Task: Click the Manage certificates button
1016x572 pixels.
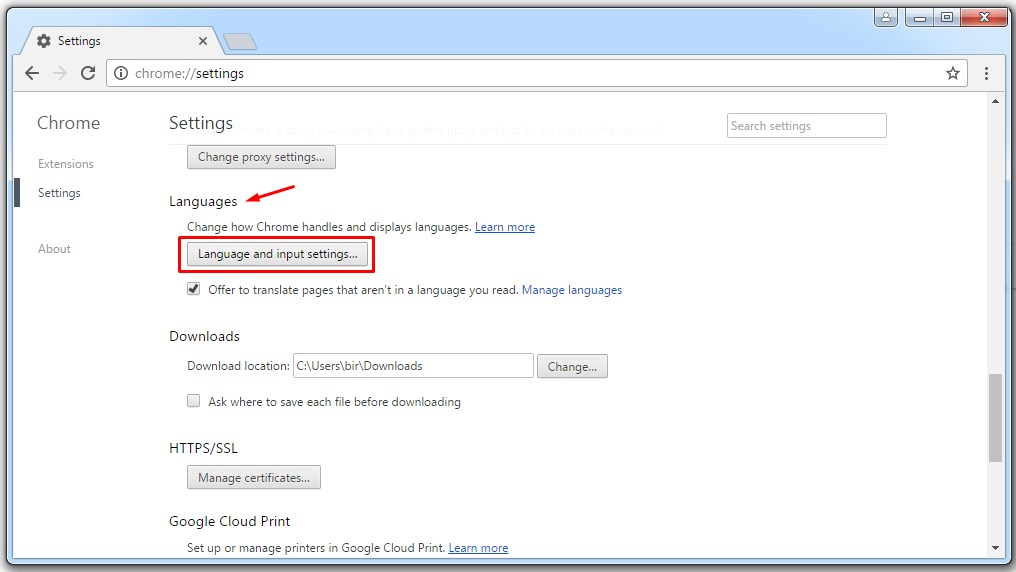Action: tap(254, 478)
